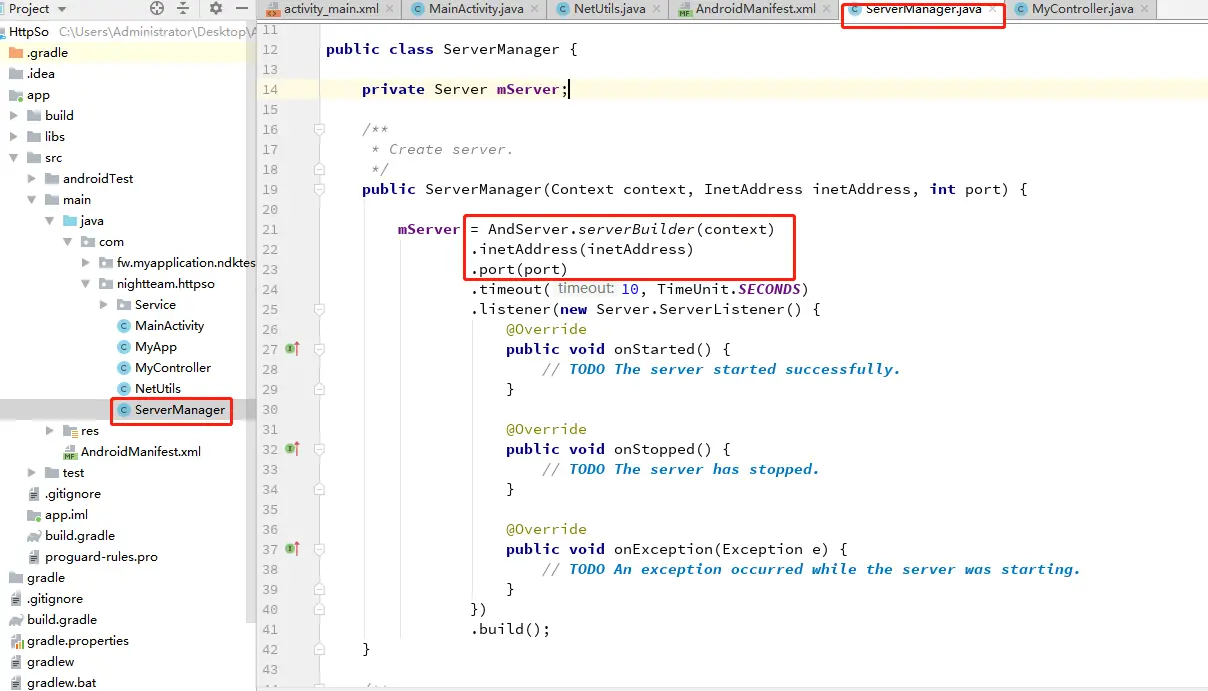Close the AndroidManifest.xml tab

pos(827,9)
